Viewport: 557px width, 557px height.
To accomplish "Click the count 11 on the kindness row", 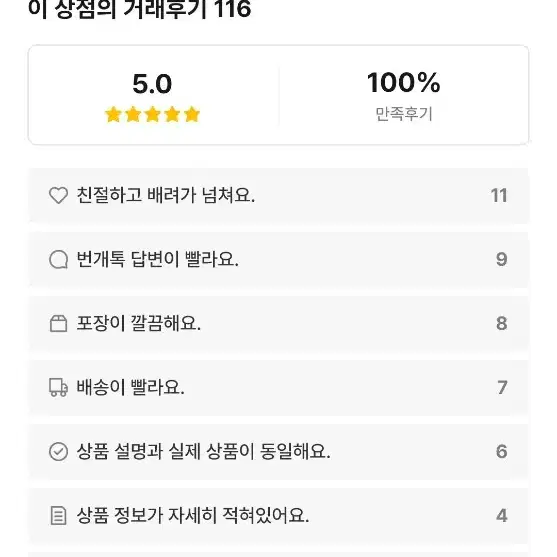I will click(x=499, y=195).
